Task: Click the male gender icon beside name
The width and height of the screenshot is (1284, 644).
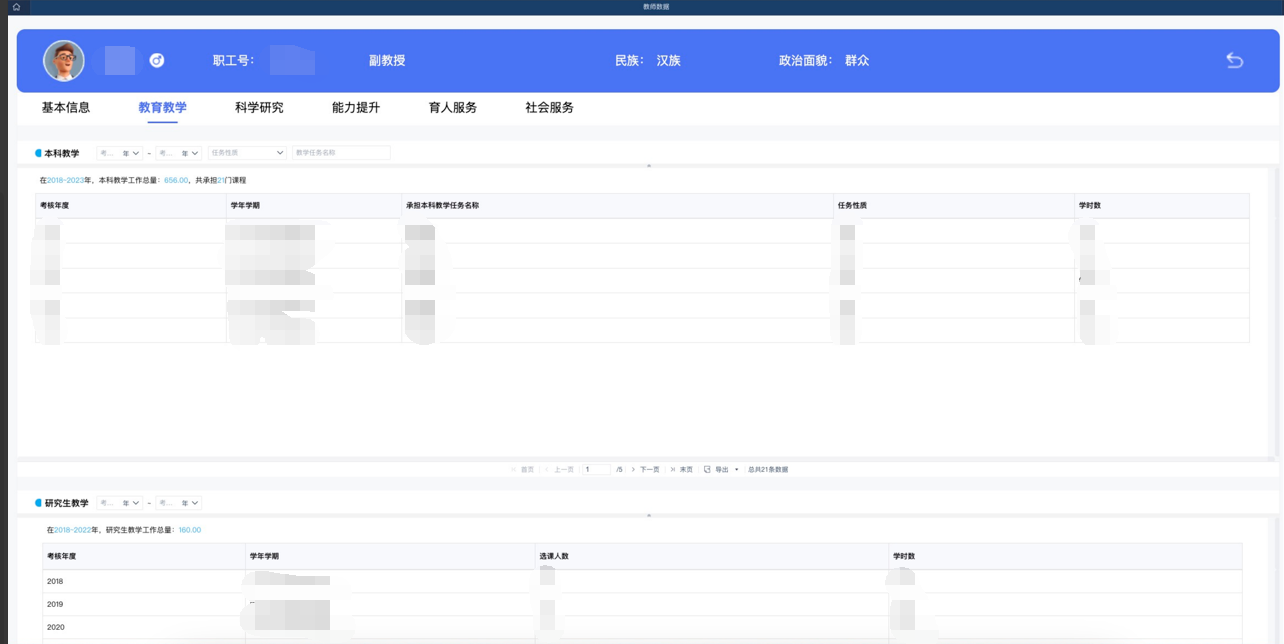Action: point(156,61)
